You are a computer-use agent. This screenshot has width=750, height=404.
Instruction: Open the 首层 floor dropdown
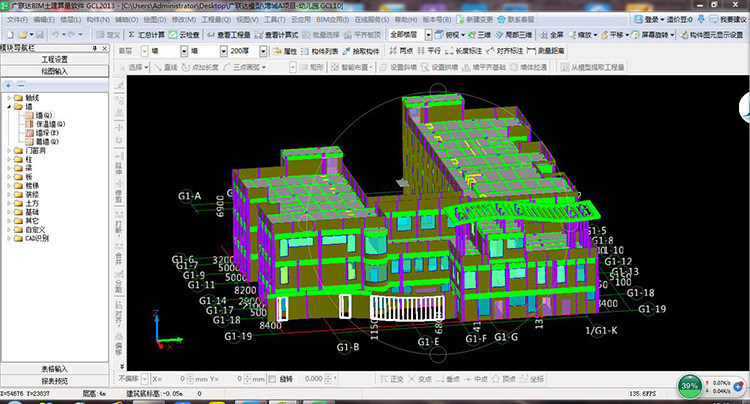[x=144, y=51]
